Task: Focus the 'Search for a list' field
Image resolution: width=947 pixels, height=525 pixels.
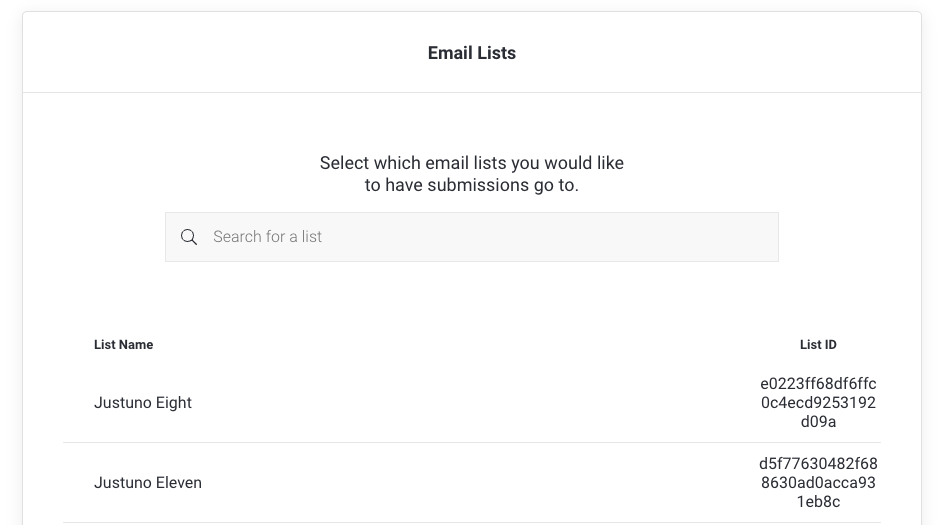Action: point(470,237)
